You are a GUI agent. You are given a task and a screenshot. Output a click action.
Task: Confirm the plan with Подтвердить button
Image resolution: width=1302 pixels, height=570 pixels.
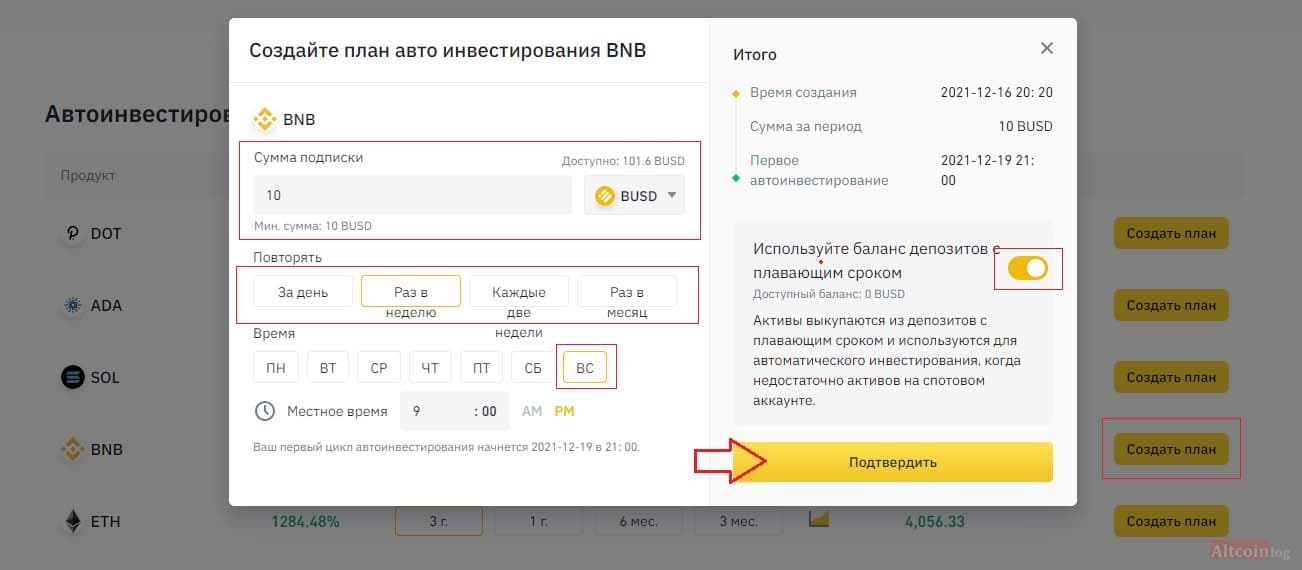[x=893, y=462]
